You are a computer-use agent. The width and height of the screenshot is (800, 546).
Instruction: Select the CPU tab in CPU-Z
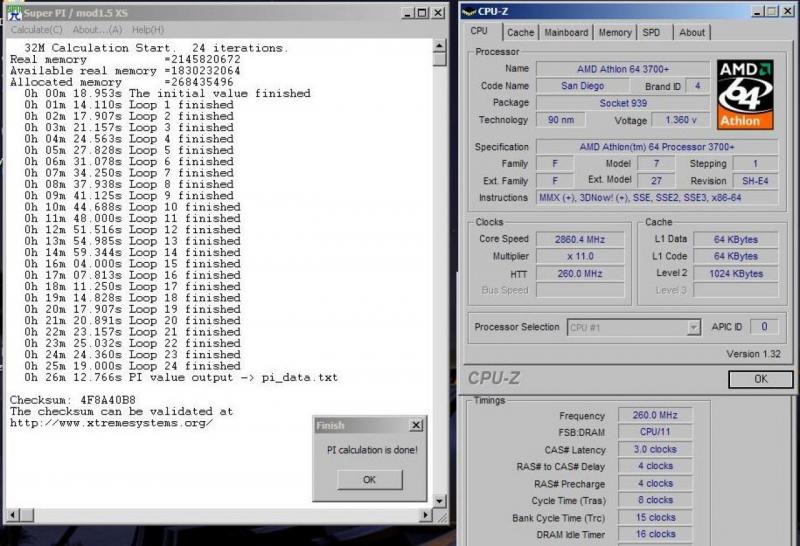click(x=479, y=31)
